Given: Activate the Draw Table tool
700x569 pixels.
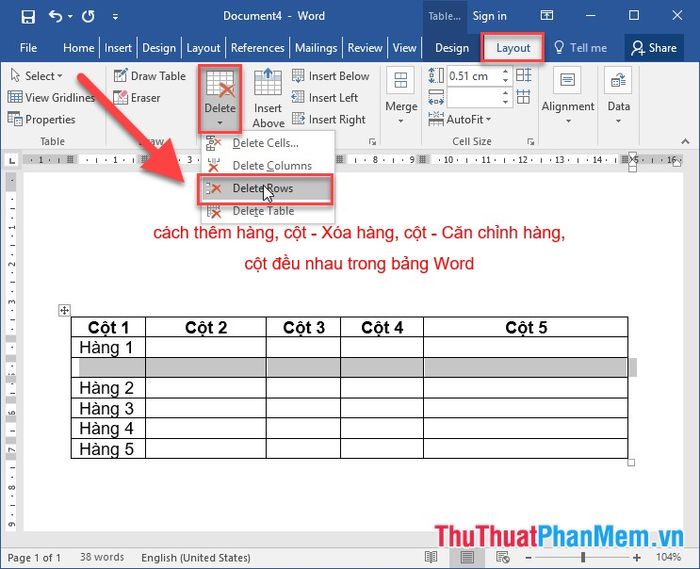Looking at the screenshot, I should coord(150,76).
